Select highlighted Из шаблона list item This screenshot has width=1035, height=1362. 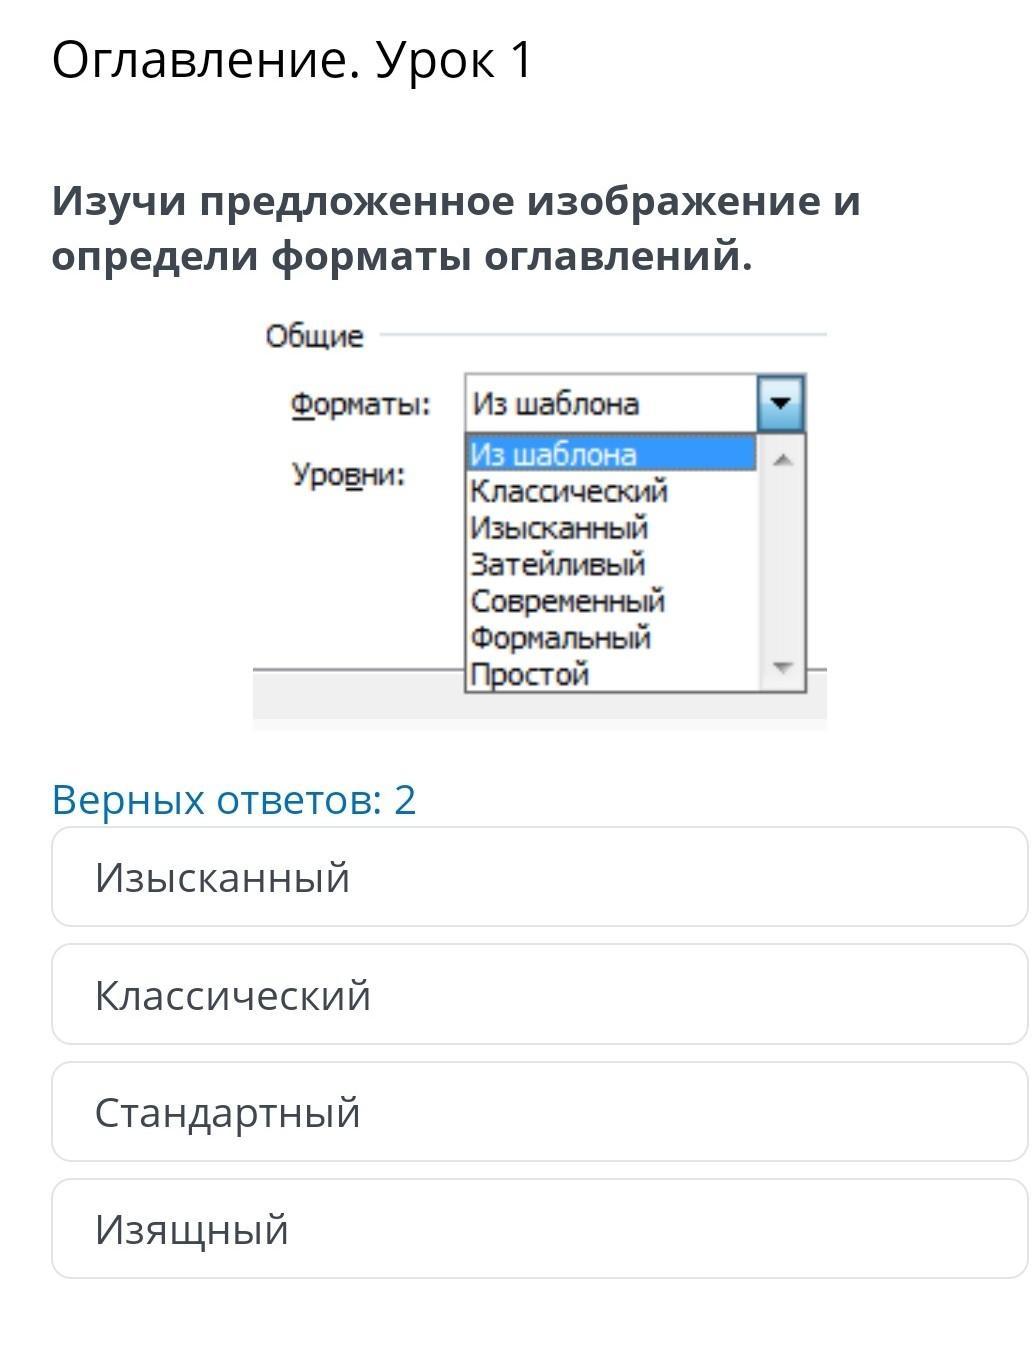tap(610, 454)
